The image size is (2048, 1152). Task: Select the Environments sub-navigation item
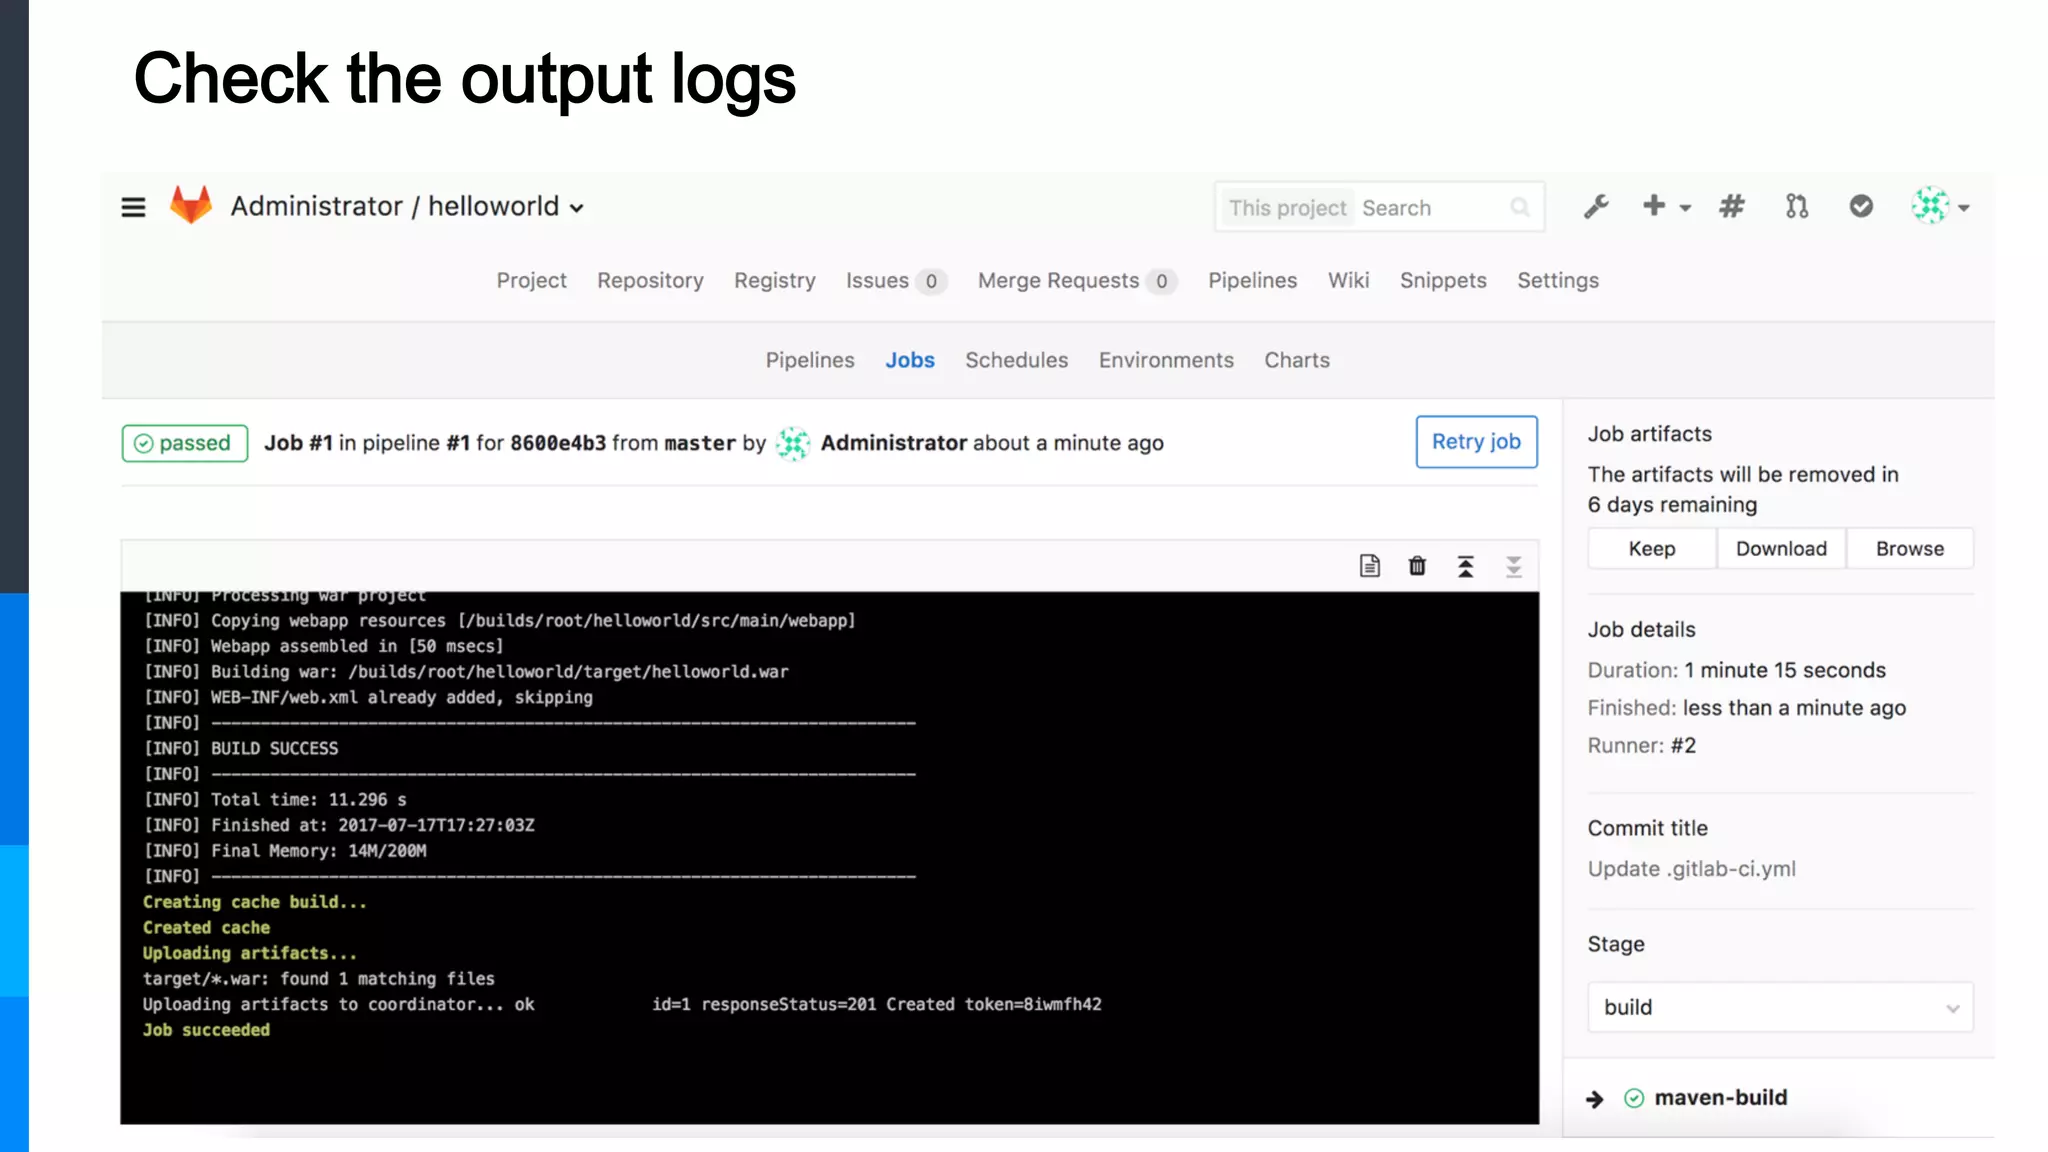coord(1166,360)
